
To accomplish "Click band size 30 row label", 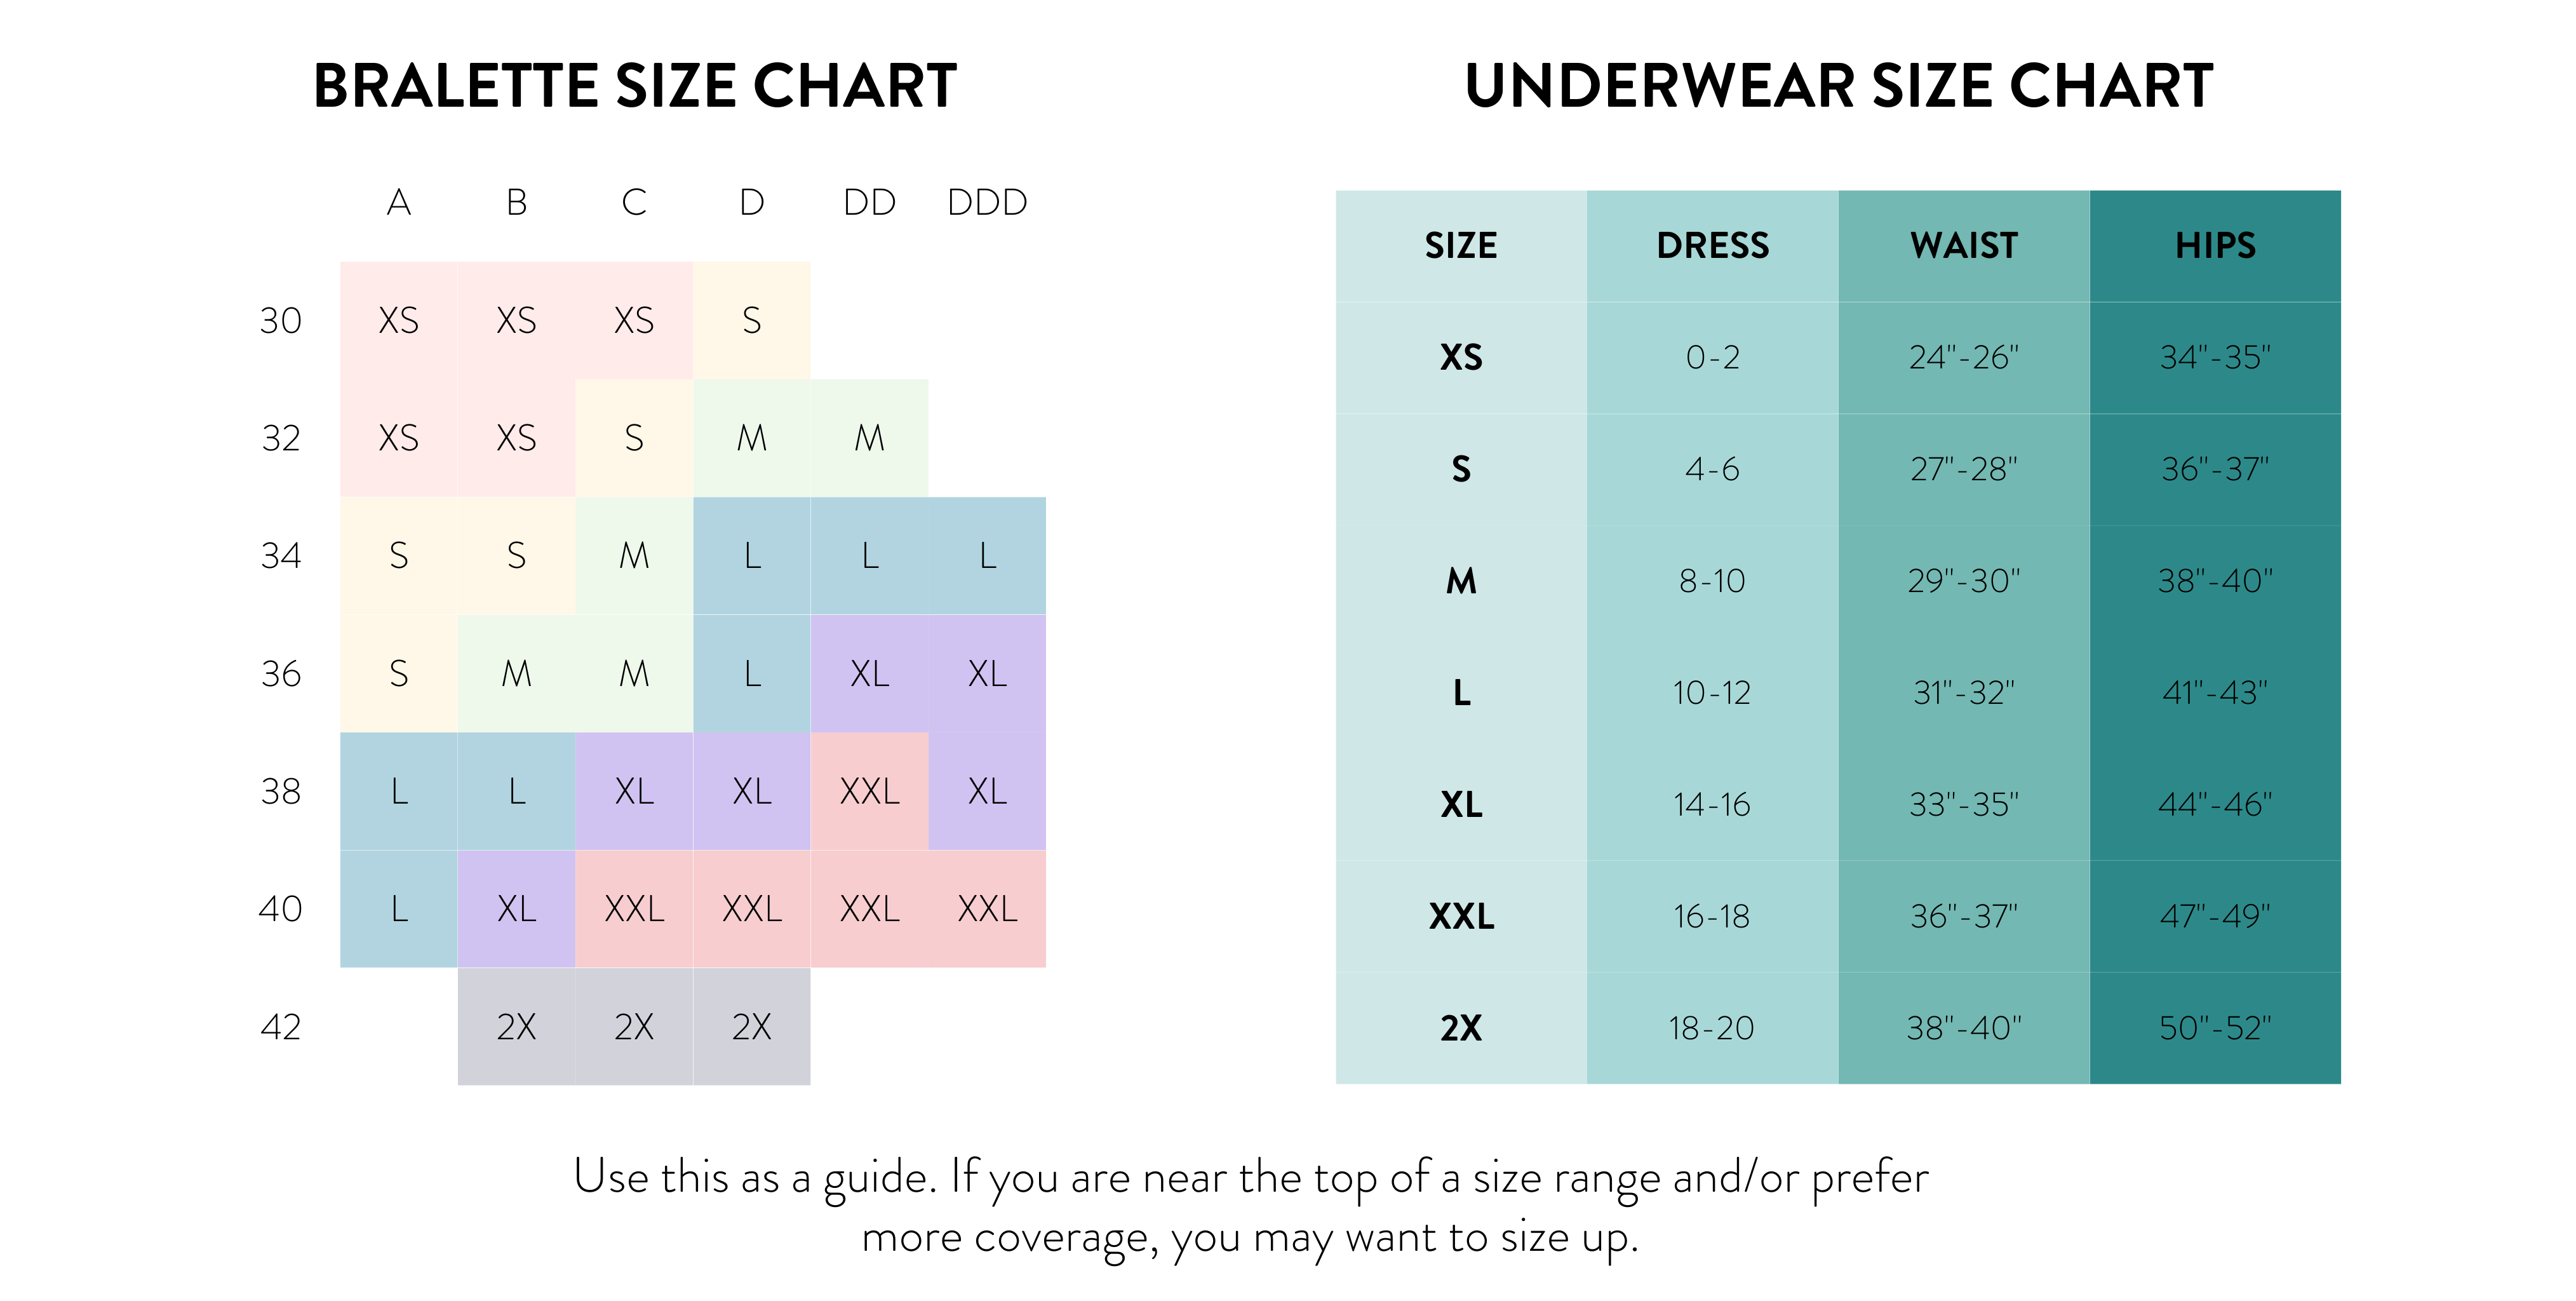I will [x=281, y=321].
